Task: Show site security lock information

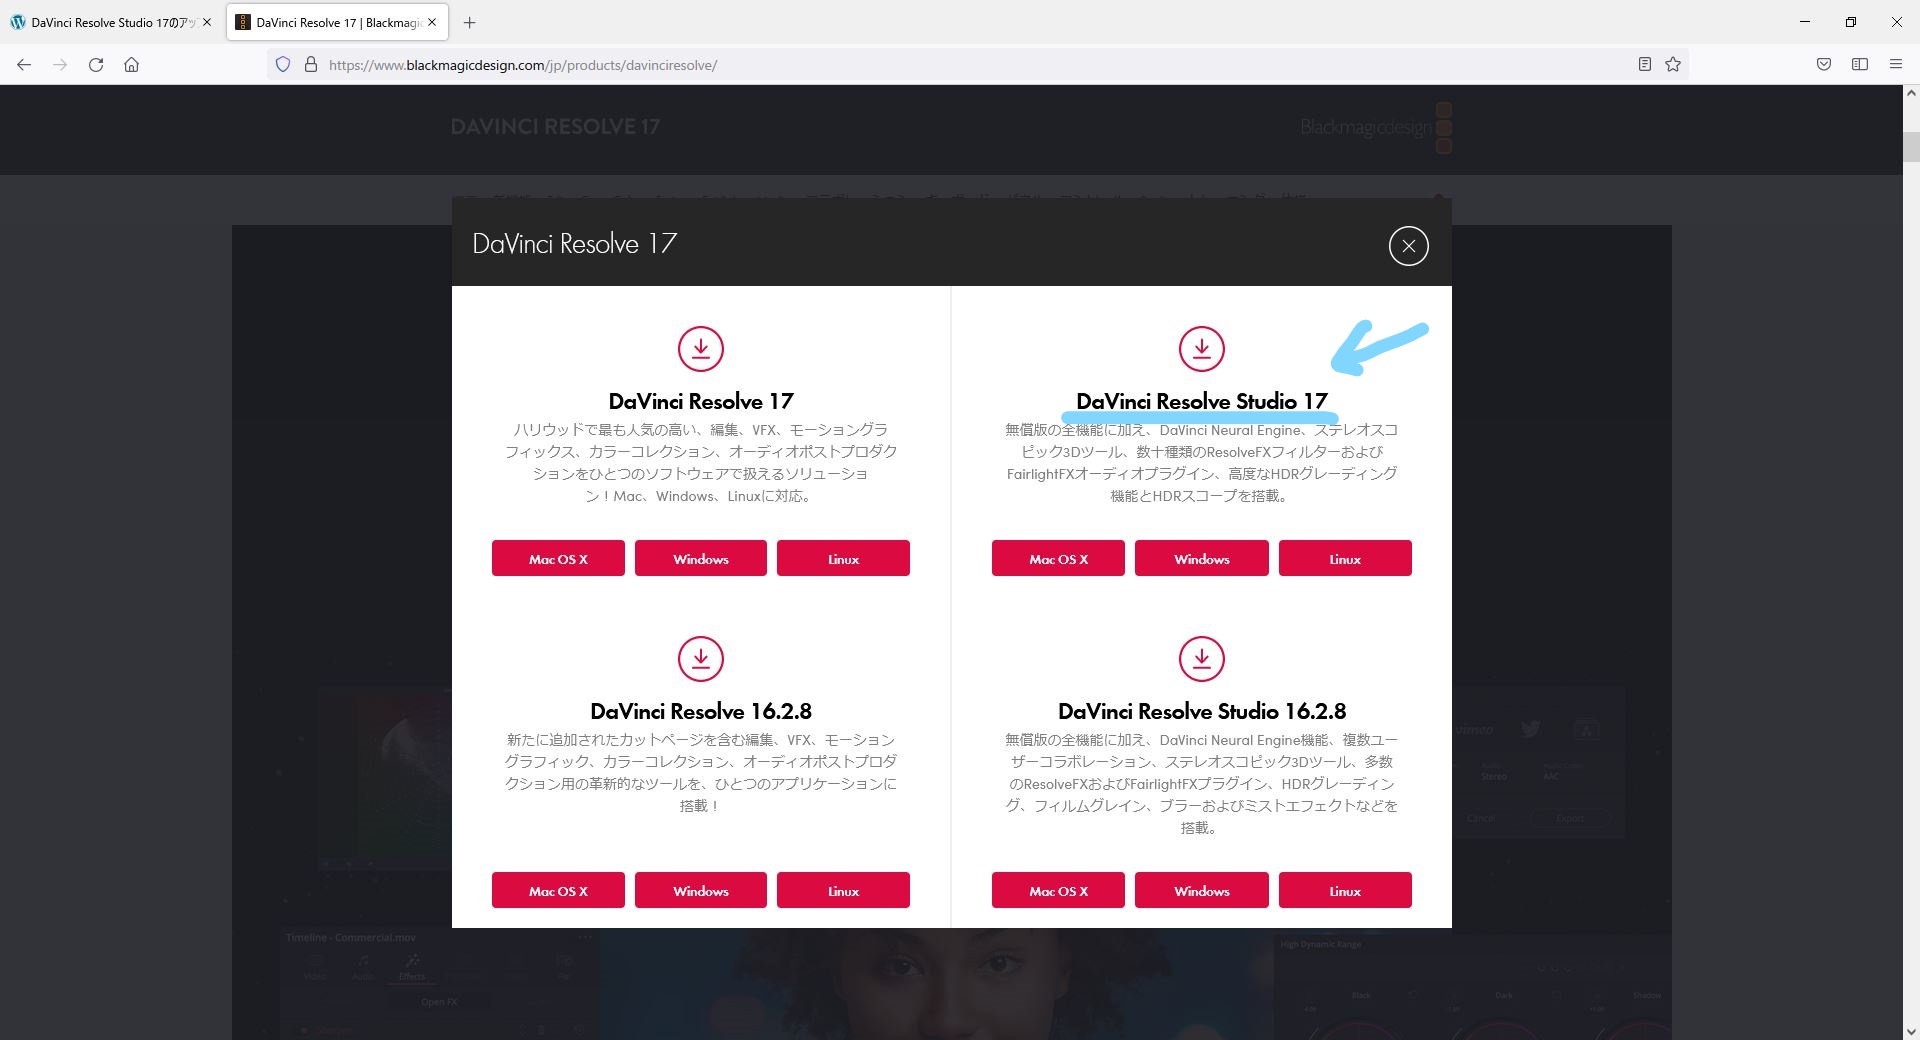Action: coord(310,65)
